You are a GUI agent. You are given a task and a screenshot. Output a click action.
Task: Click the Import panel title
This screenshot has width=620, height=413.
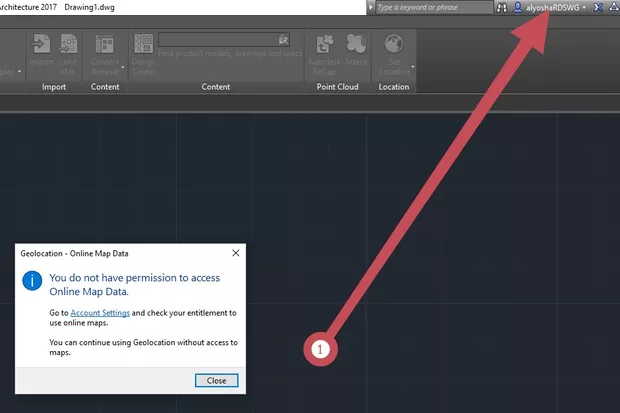click(x=54, y=87)
